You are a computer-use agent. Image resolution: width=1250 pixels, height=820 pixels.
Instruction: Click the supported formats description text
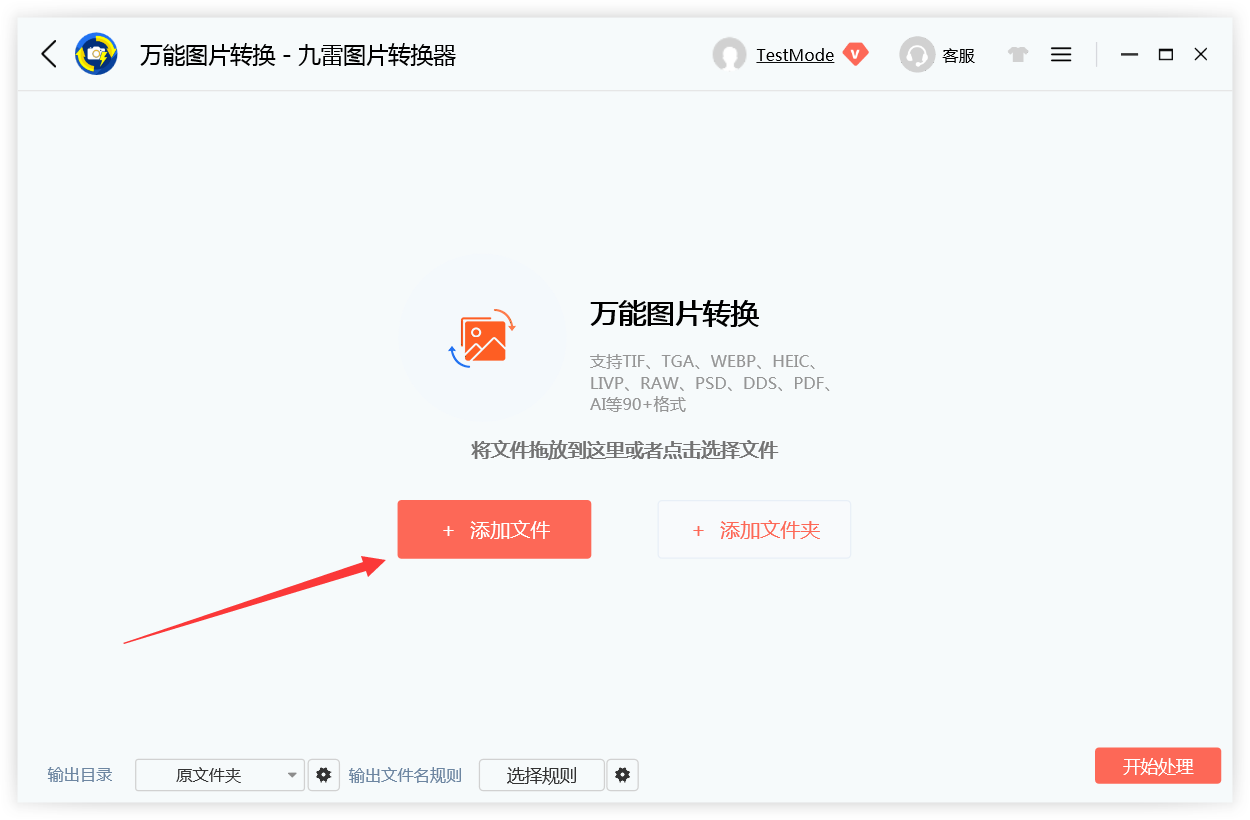[711, 383]
